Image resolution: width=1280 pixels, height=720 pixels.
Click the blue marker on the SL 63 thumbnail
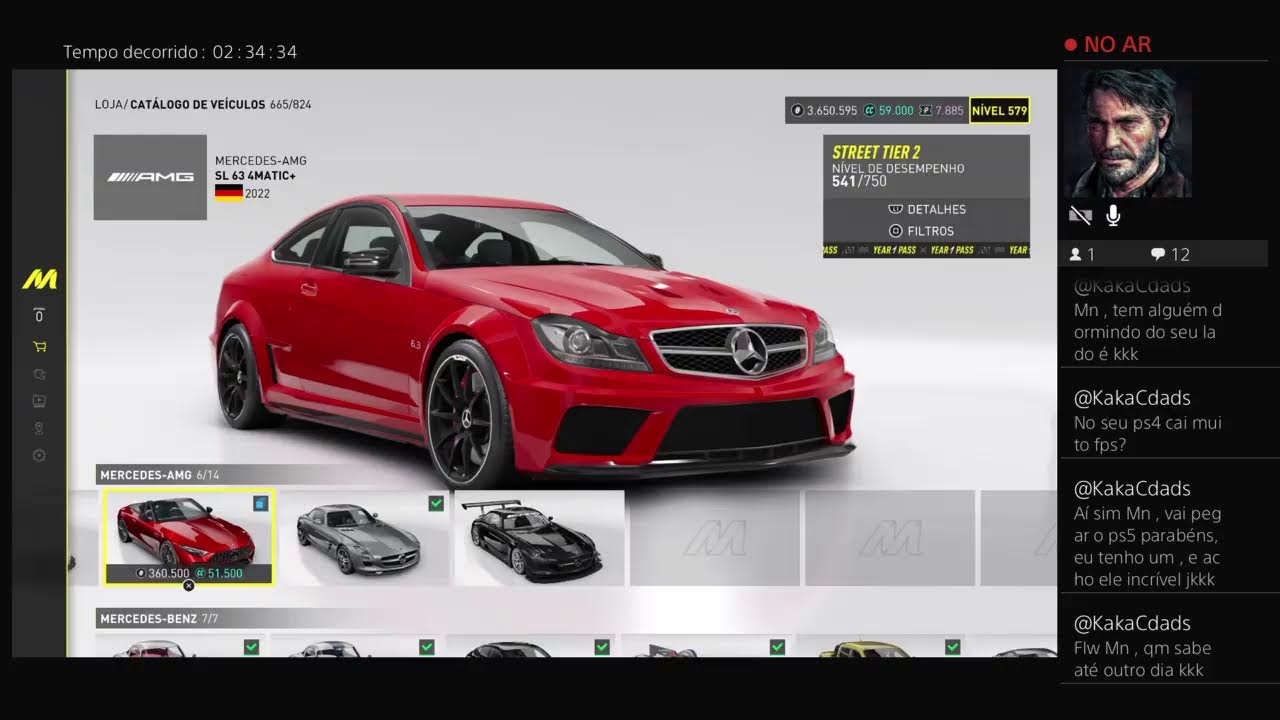click(261, 503)
